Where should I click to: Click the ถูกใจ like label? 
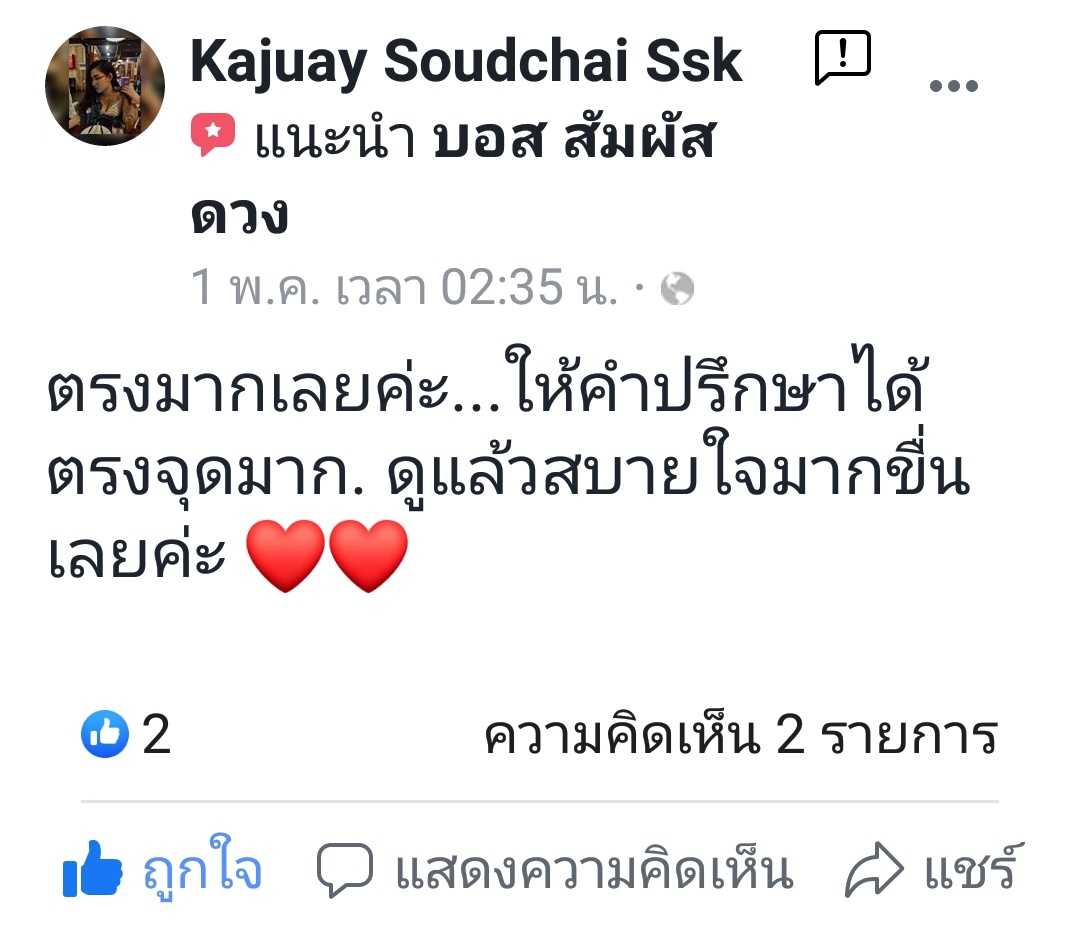click(202, 867)
